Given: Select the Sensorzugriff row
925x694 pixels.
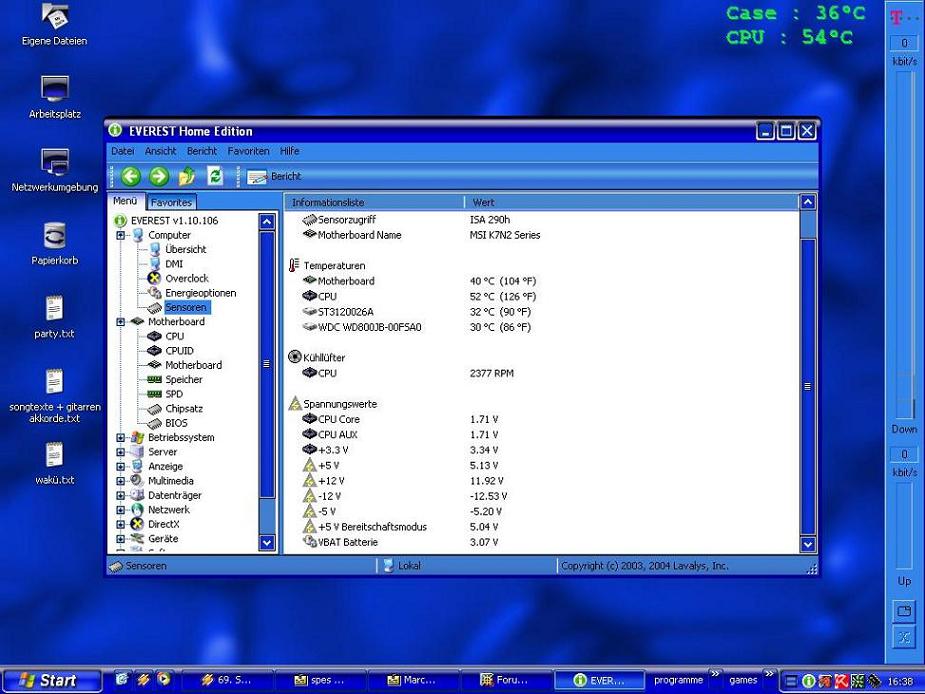Looking at the screenshot, I should pyautogui.click(x=346, y=220).
